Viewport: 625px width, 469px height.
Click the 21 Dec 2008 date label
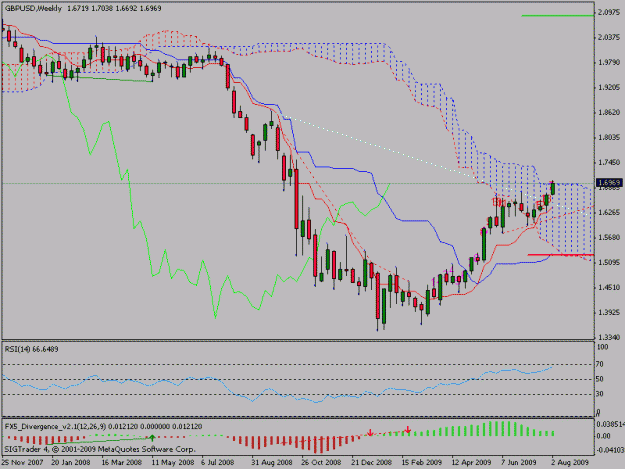point(371,463)
